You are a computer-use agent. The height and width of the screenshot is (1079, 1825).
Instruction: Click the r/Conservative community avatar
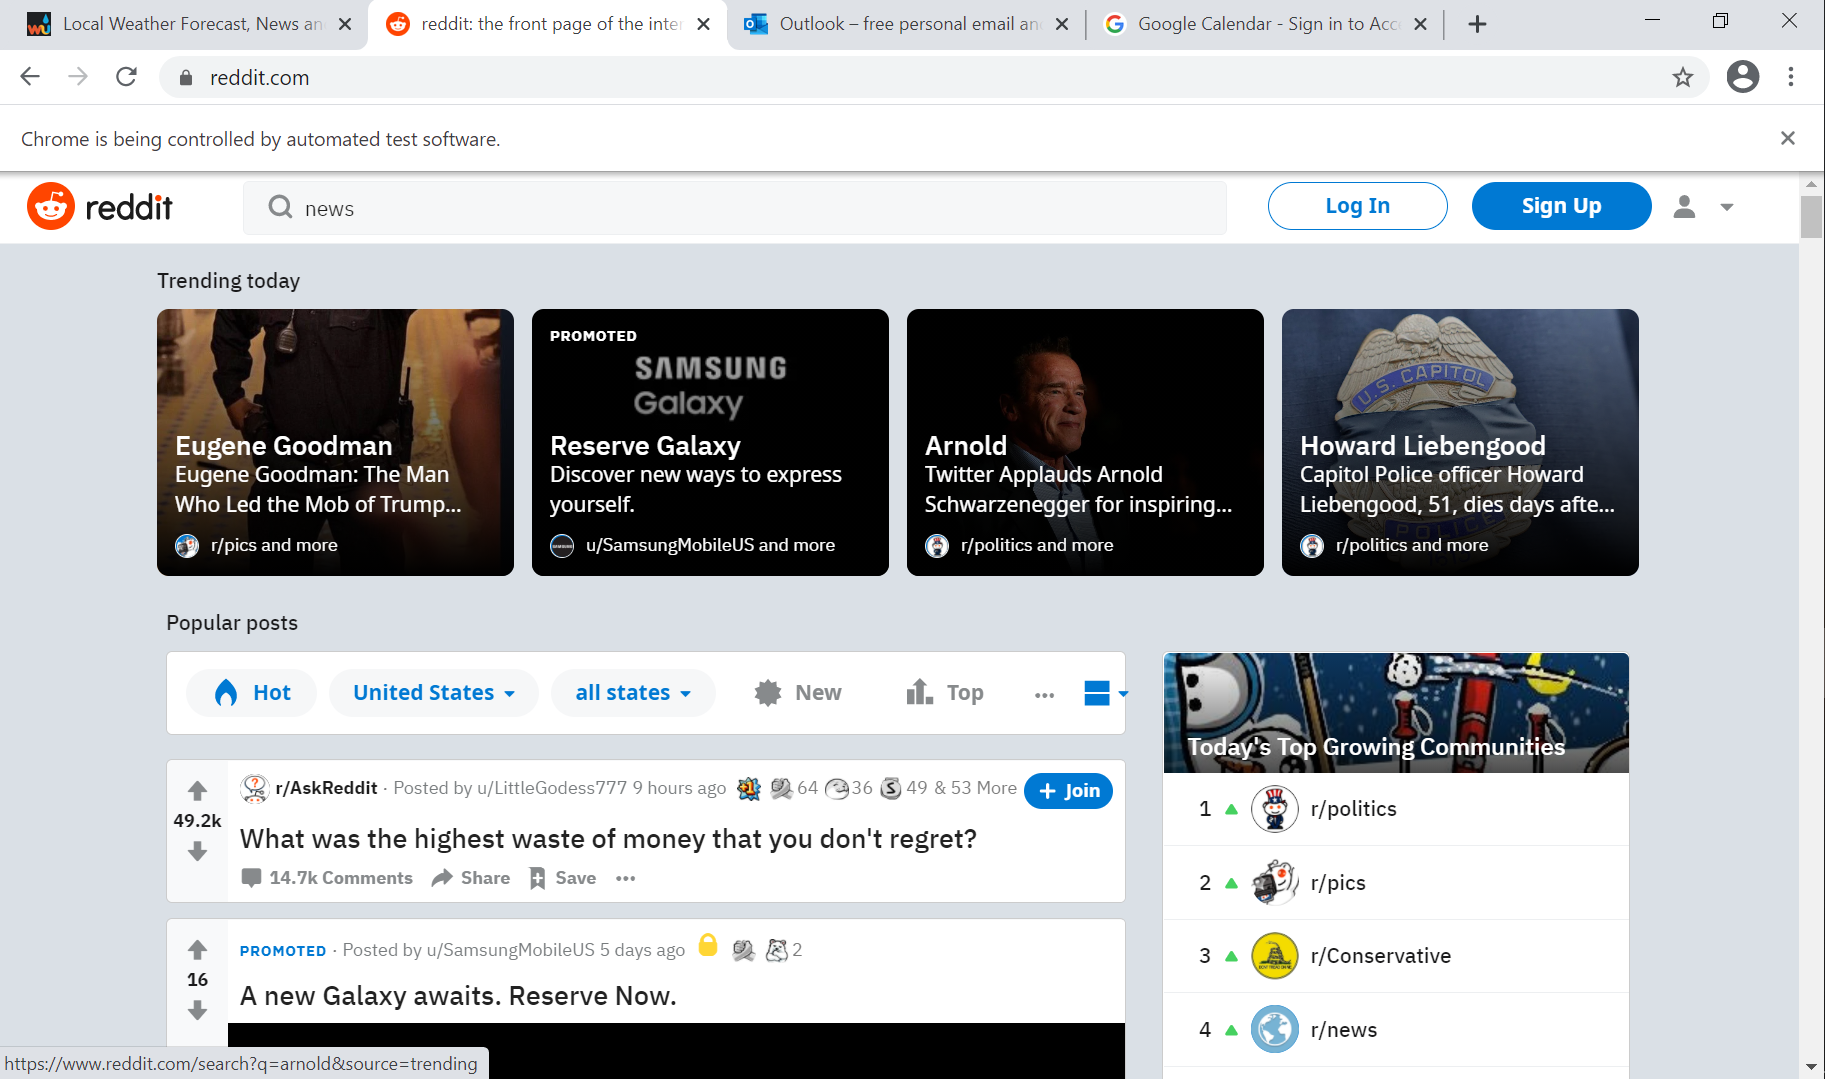(1275, 956)
